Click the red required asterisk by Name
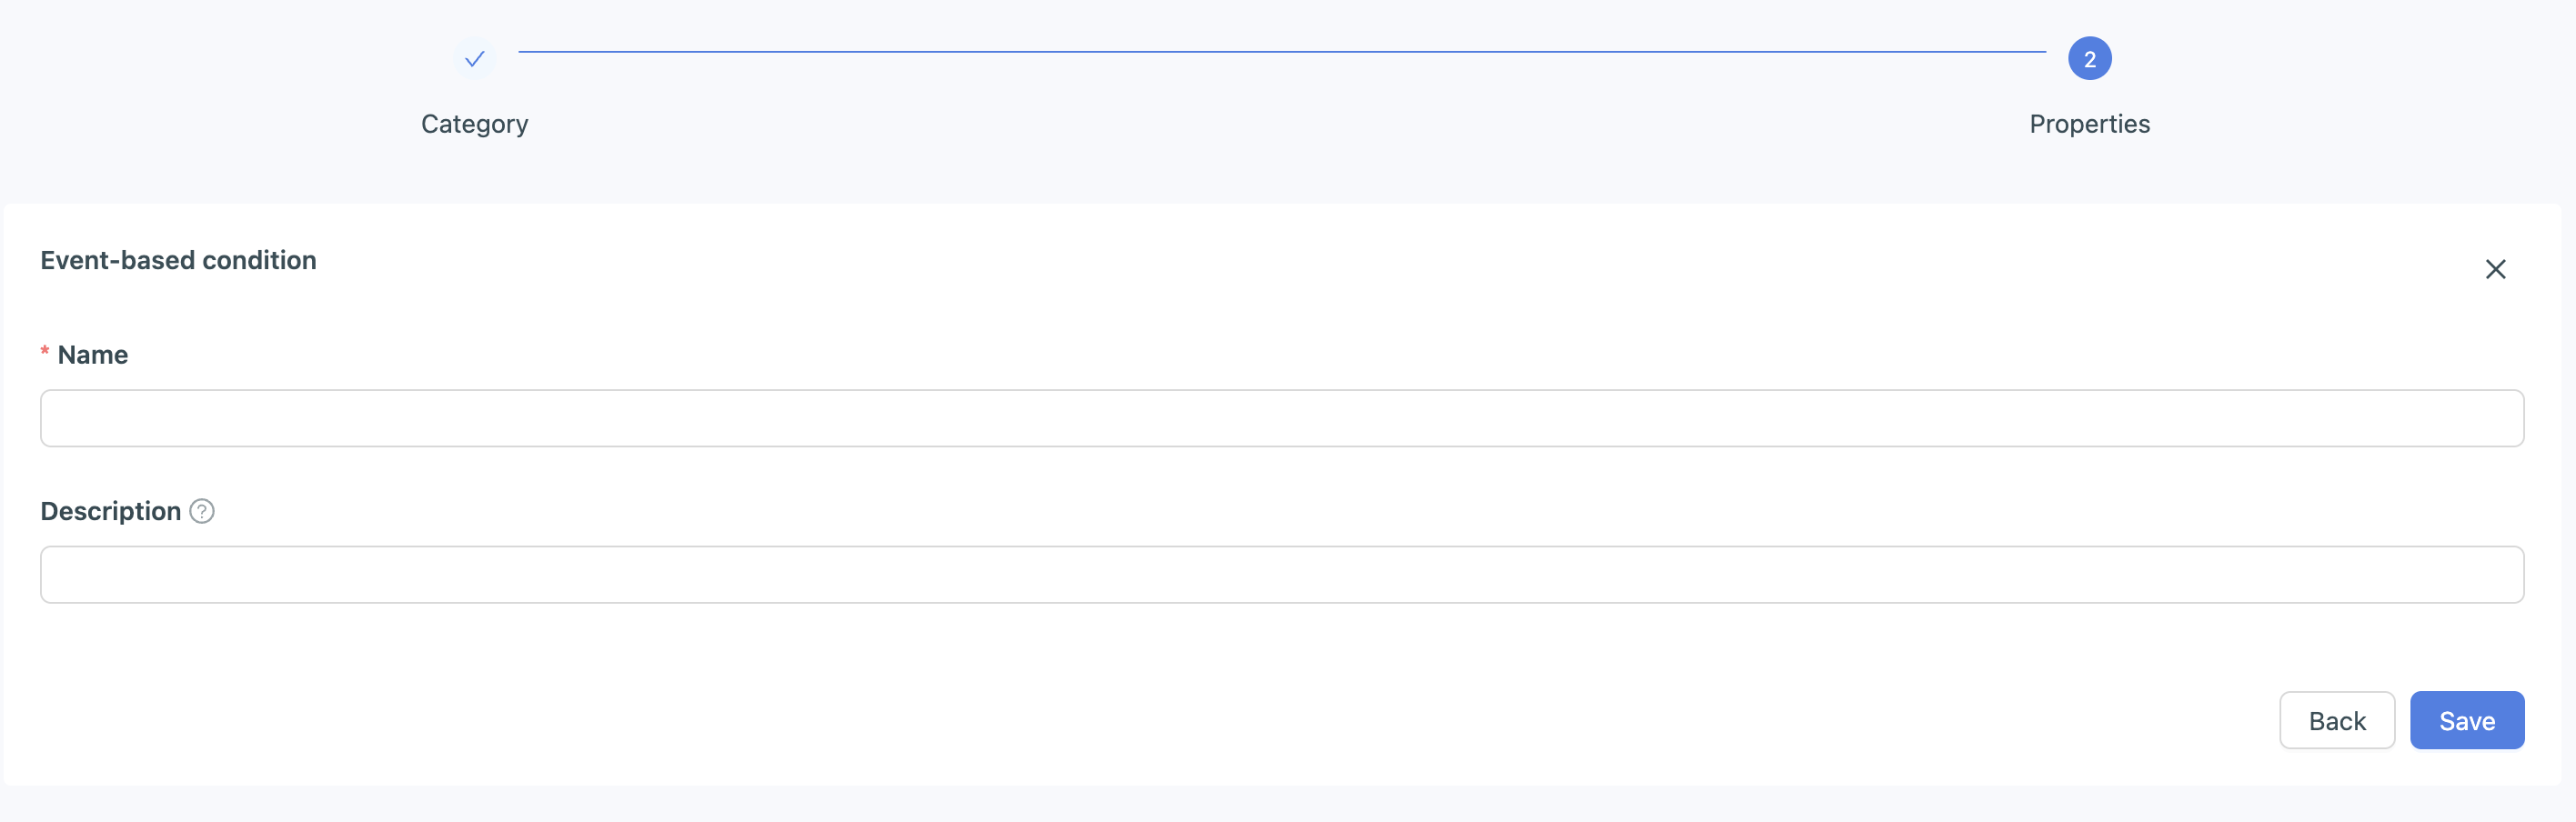 coord(45,352)
